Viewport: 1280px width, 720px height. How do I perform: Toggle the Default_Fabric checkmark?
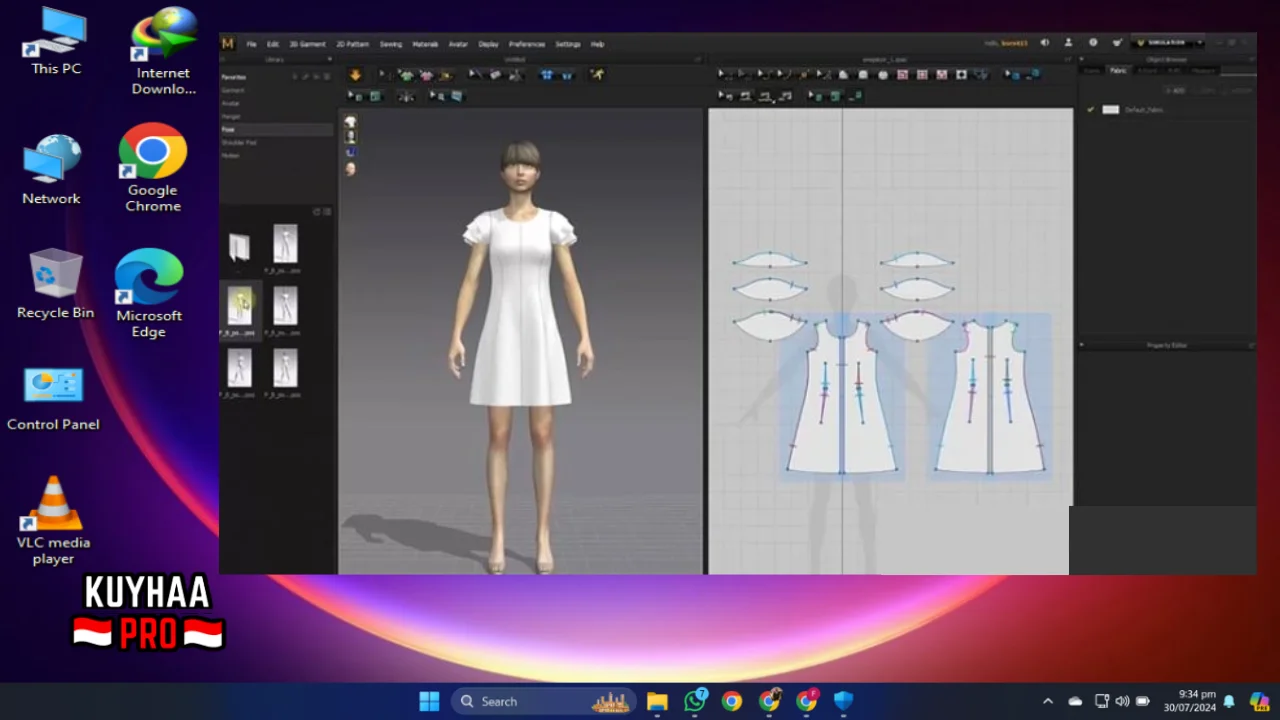tap(1091, 110)
